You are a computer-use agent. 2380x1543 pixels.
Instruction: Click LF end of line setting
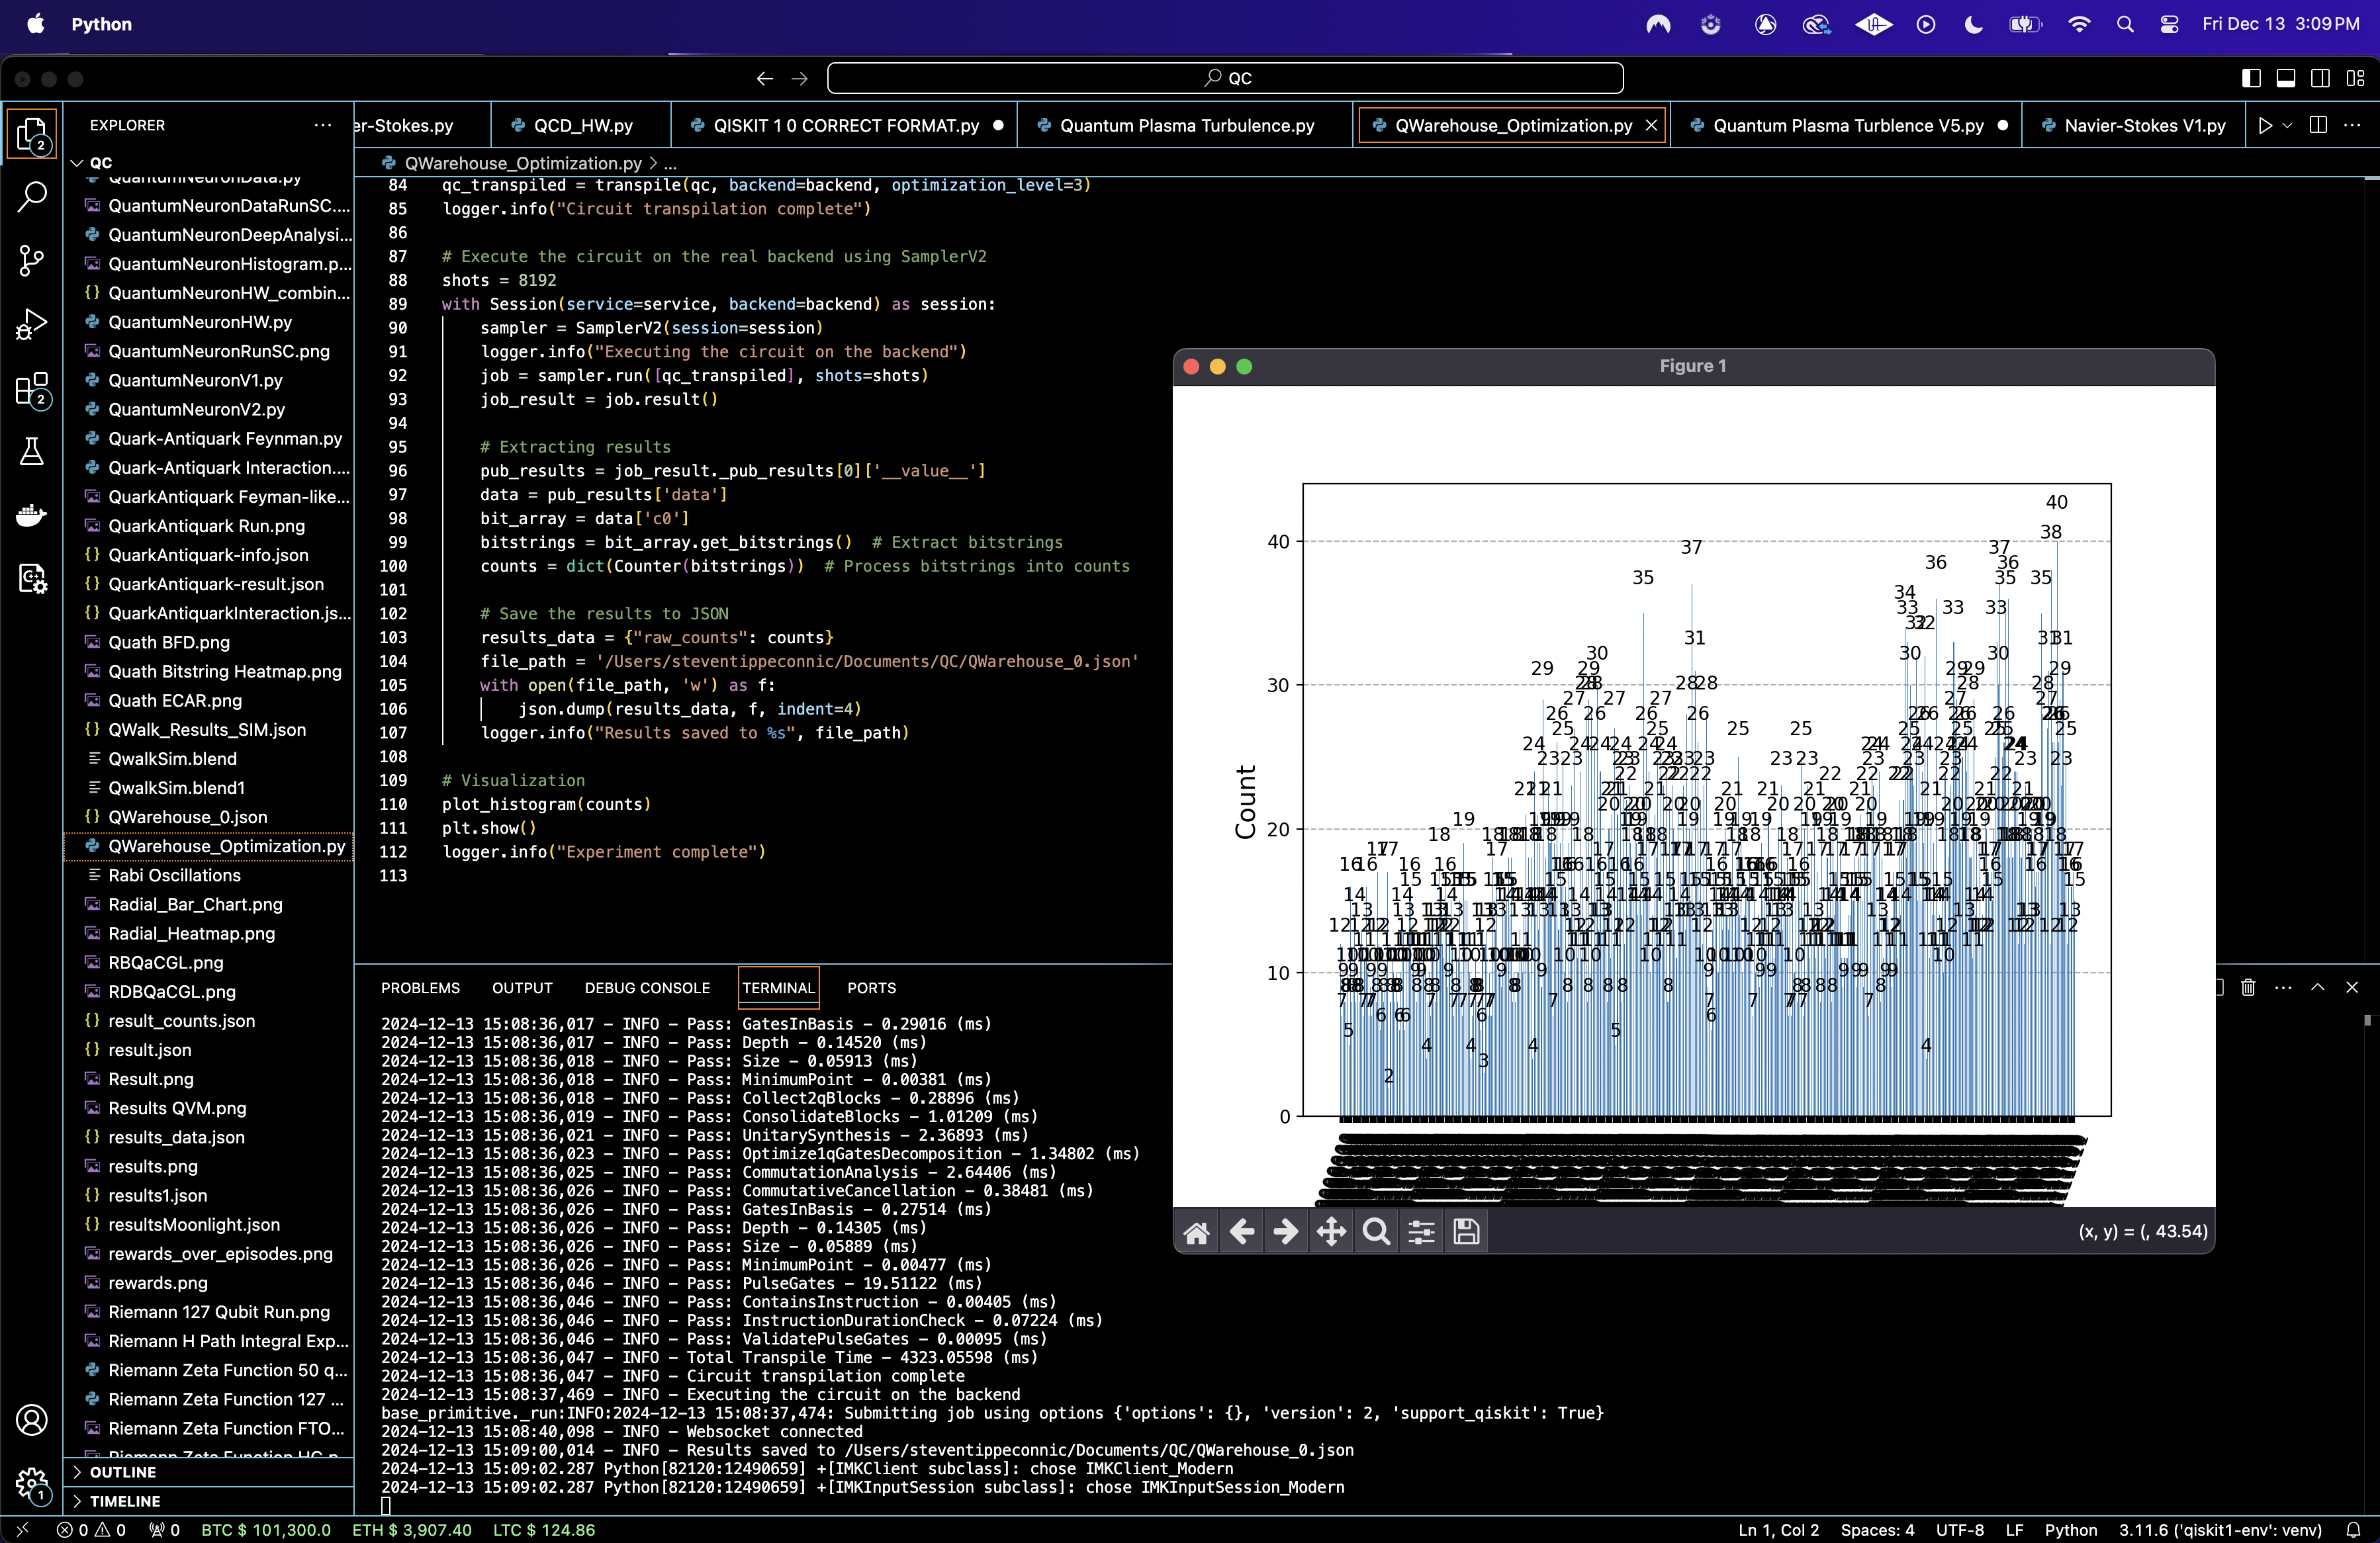coord(2014,1530)
